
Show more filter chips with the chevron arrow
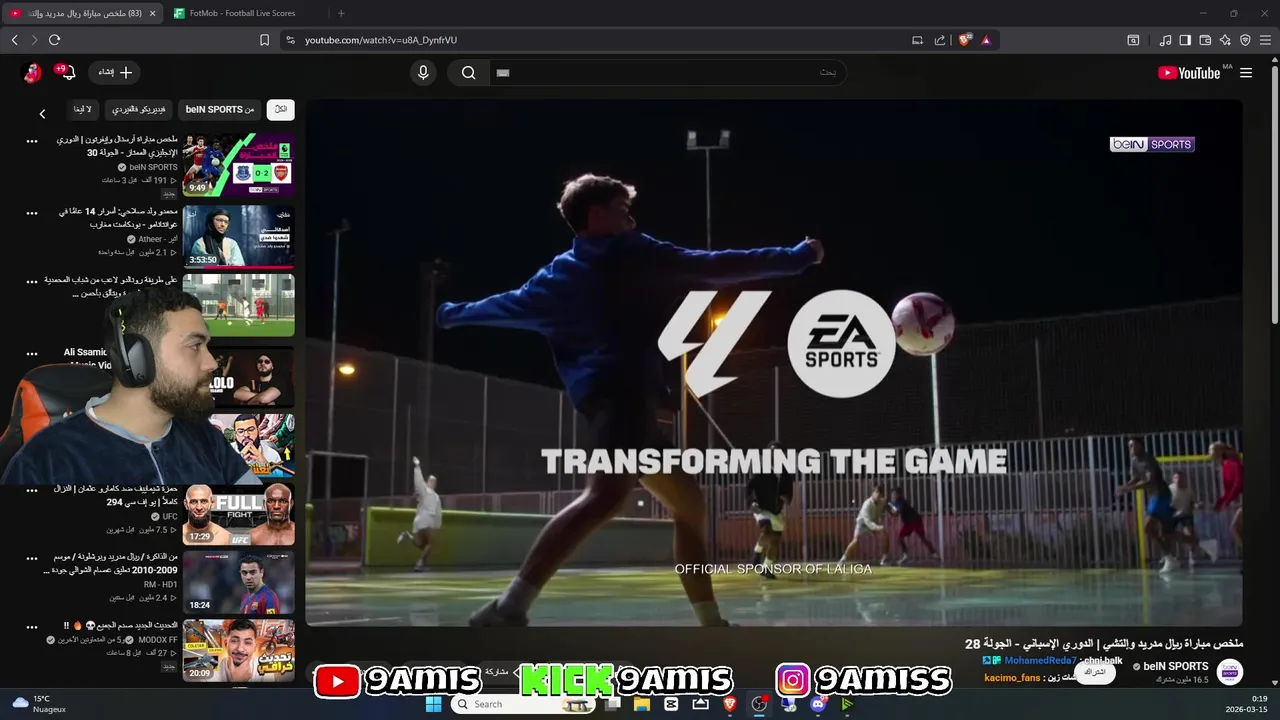pos(42,114)
